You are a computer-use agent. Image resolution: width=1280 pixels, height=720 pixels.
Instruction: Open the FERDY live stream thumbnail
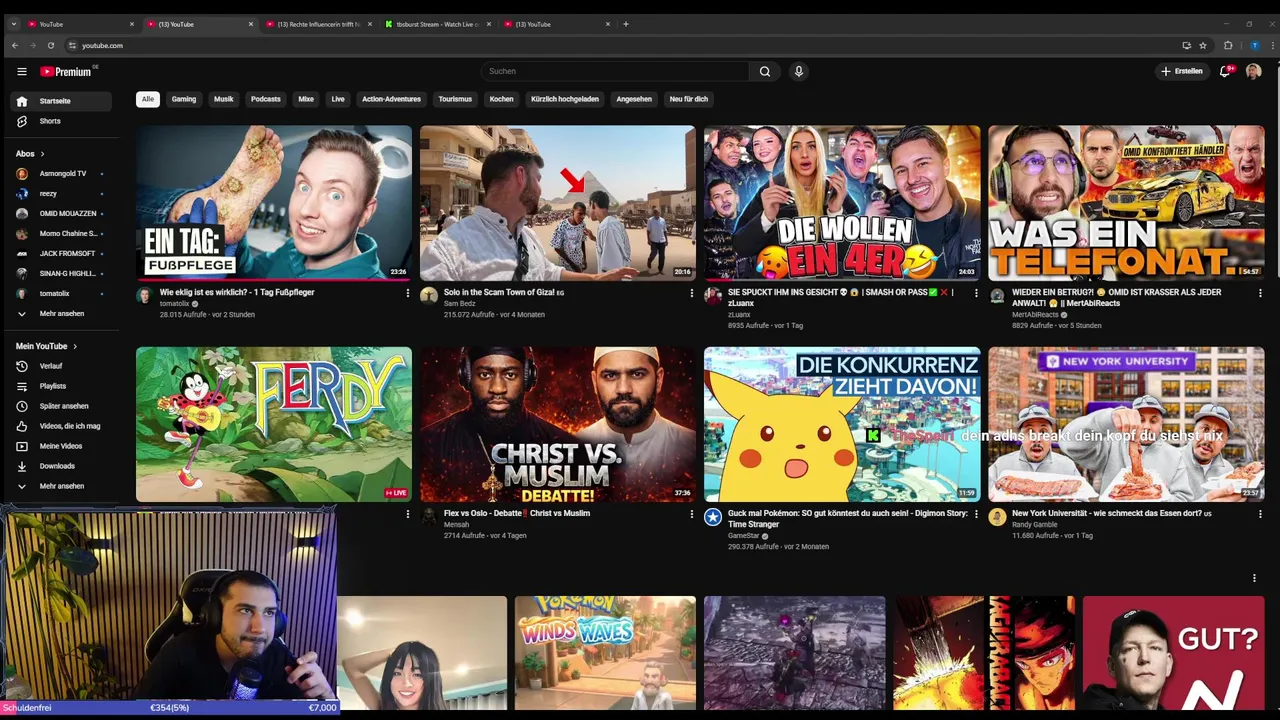[x=274, y=424]
